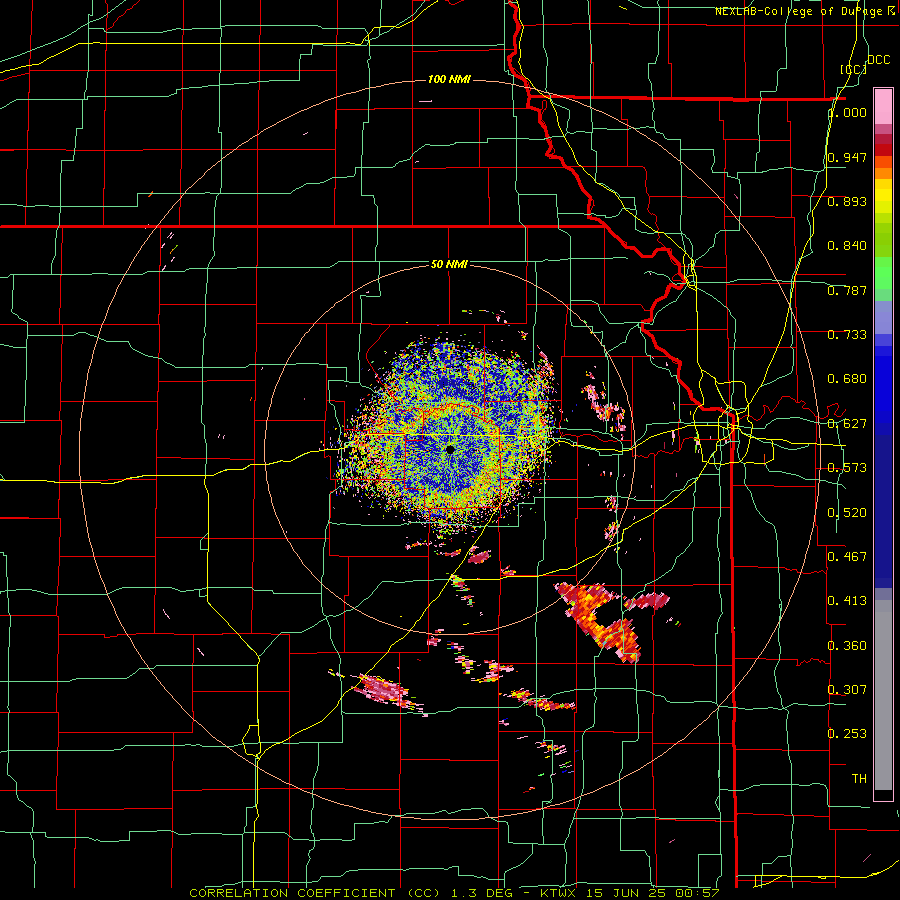Pick the pink segment atop the color bar

coord(883,106)
